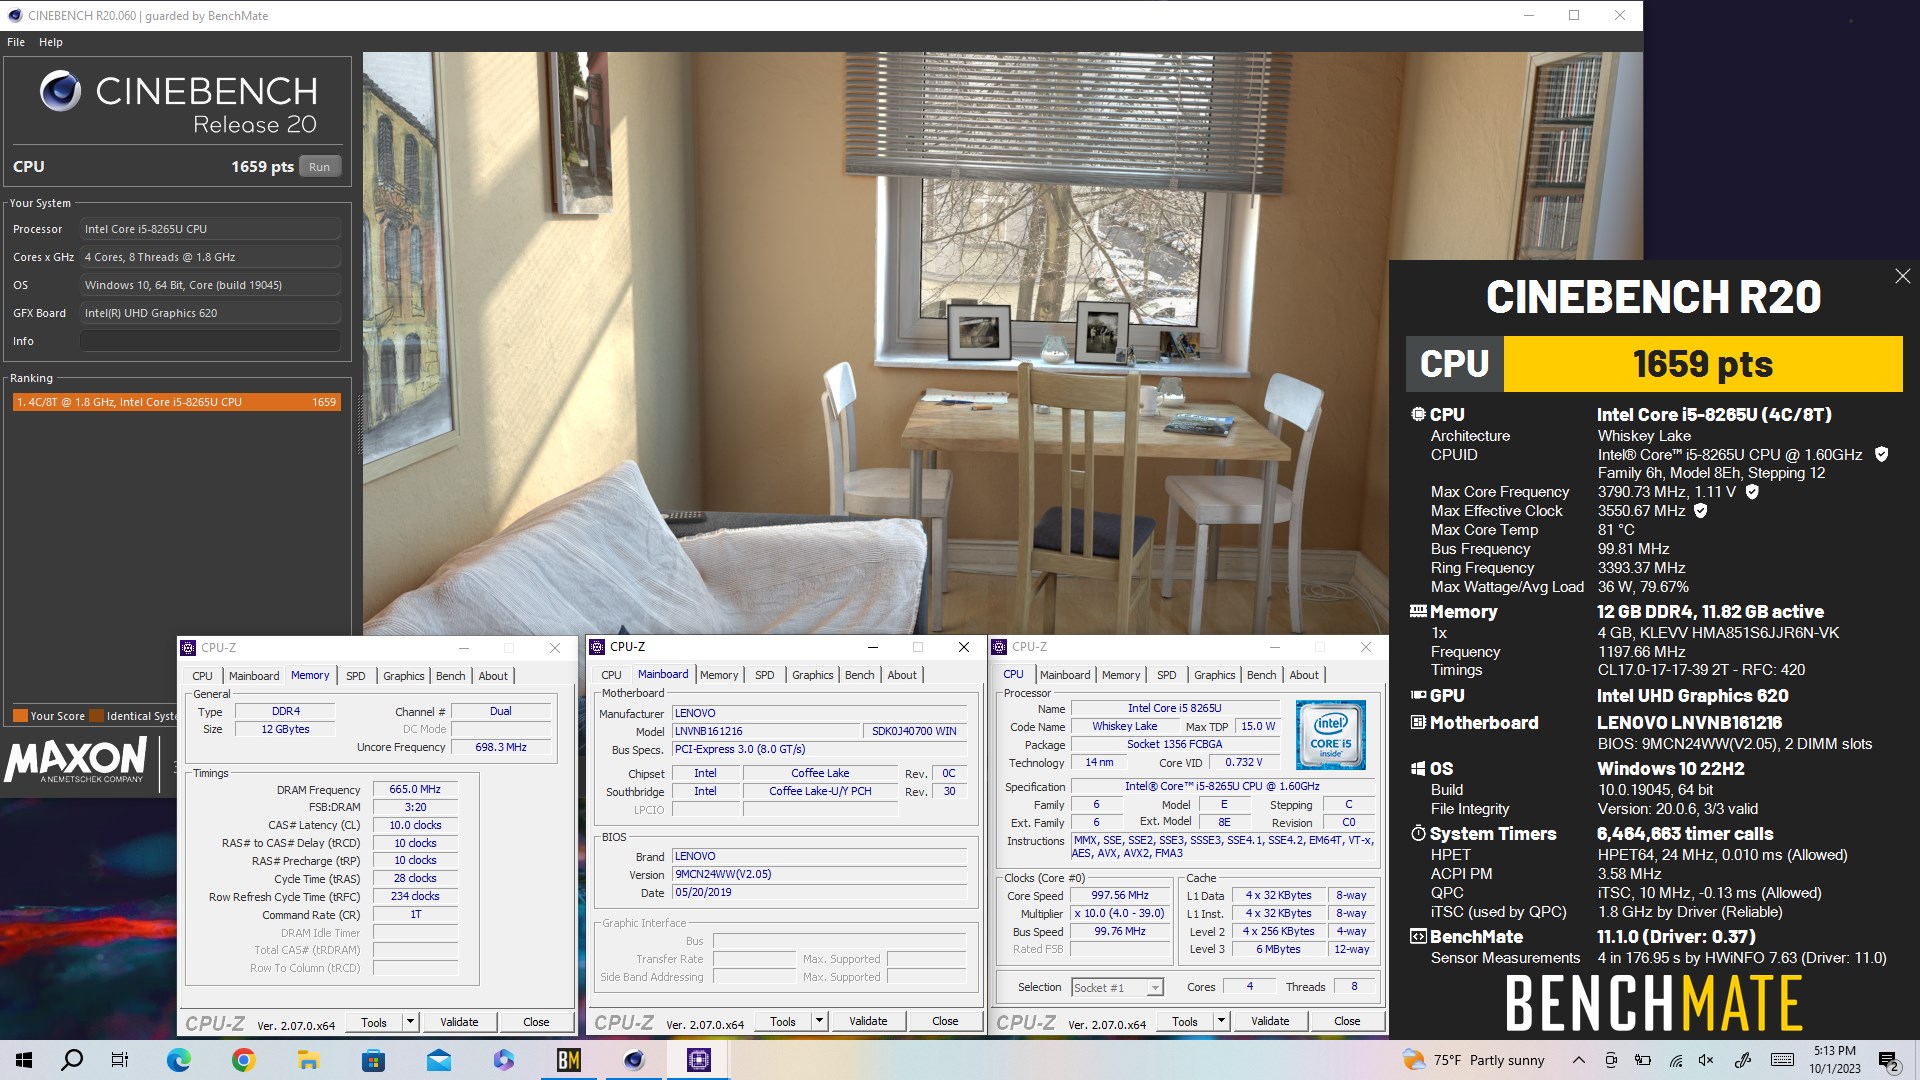1920x1080 pixels.
Task: Open notification center icon
Action: point(1889,1061)
